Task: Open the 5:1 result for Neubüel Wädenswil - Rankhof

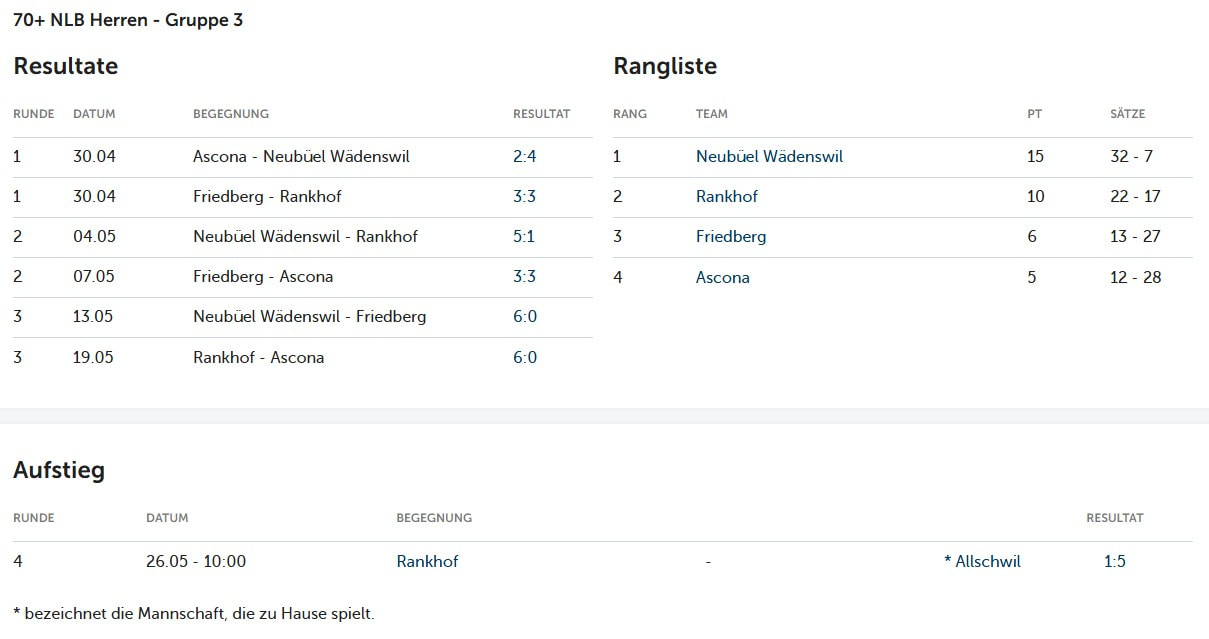Action: click(x=525, y=237)
